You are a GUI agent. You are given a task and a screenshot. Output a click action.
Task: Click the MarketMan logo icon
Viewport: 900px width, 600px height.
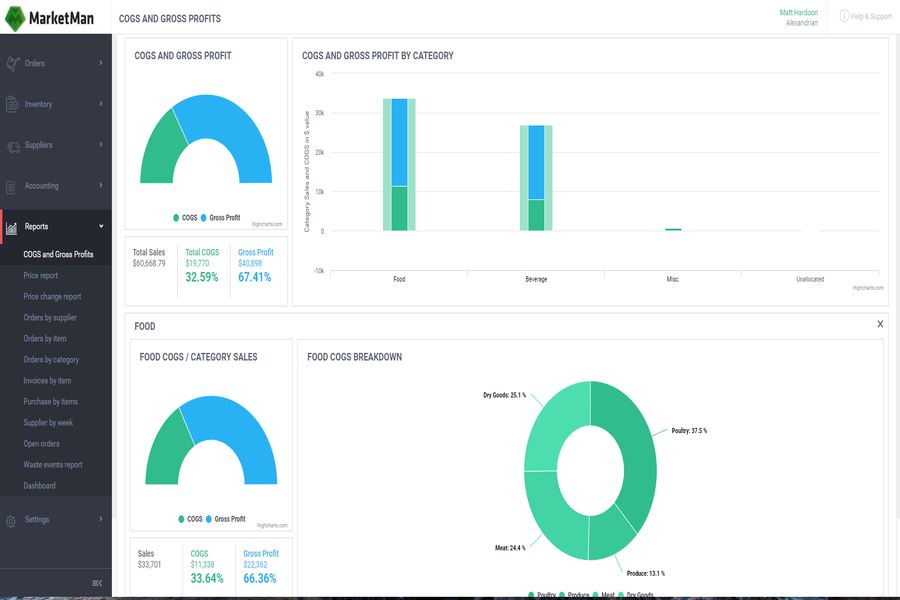[x=15, y=17]
